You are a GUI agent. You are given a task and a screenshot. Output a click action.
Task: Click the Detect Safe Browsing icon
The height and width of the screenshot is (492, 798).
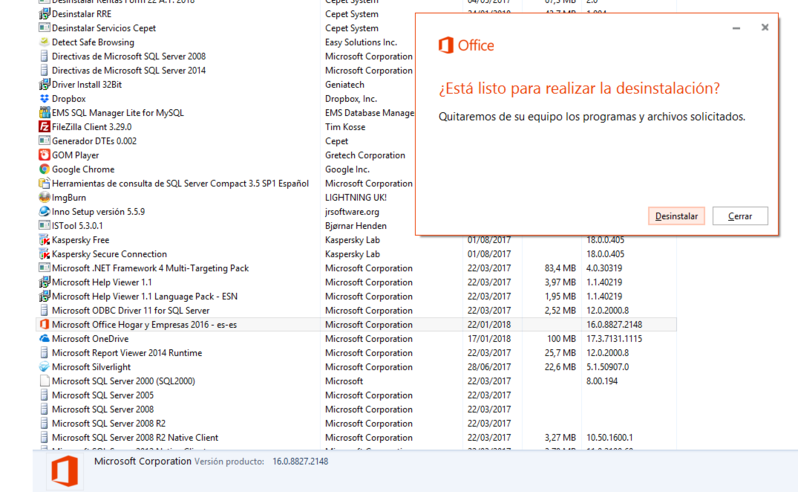(x=44, y=42)
